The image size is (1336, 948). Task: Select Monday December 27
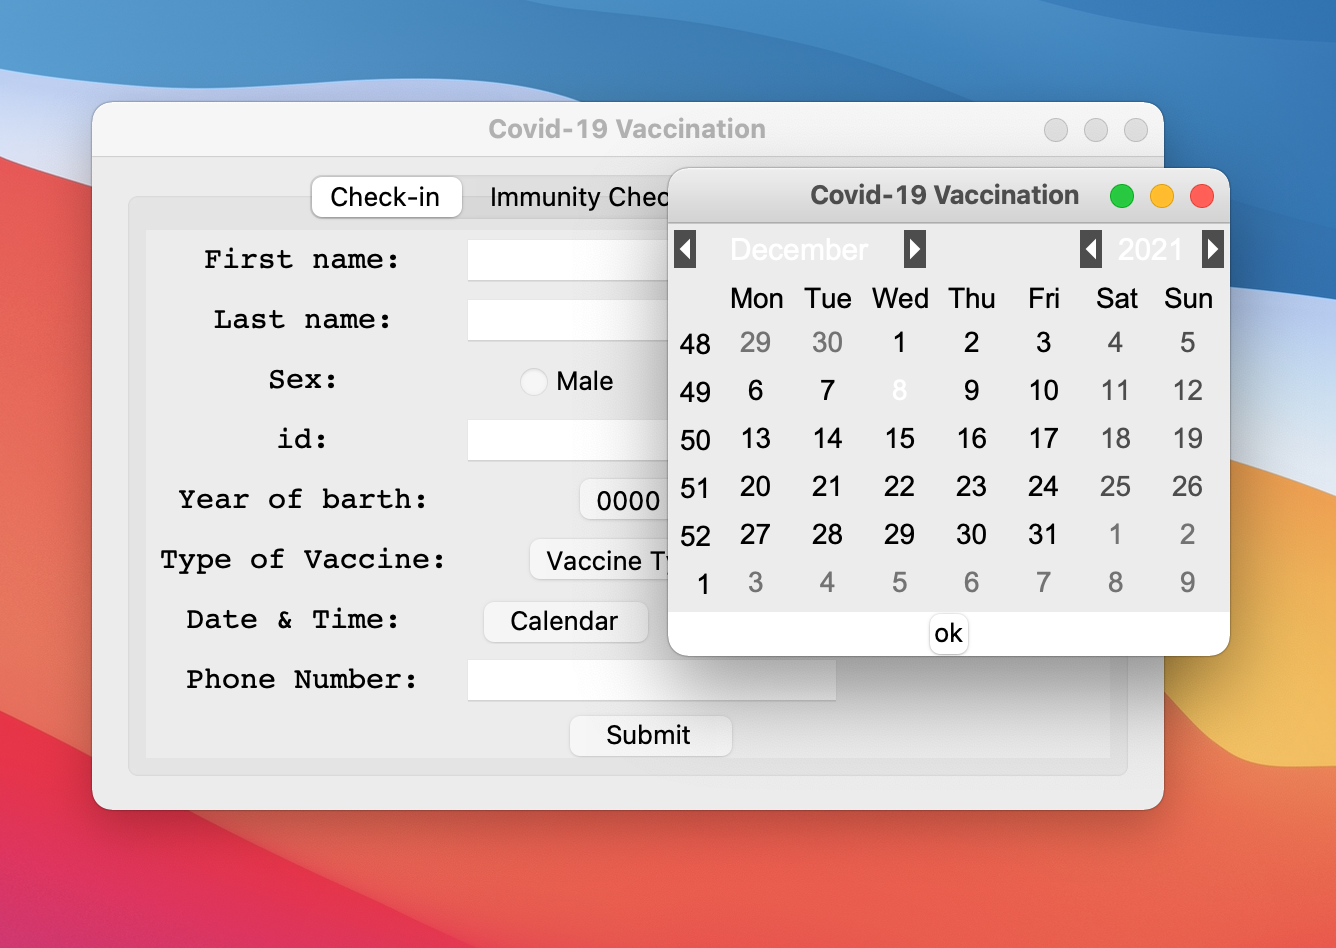[x=756, y=535]
